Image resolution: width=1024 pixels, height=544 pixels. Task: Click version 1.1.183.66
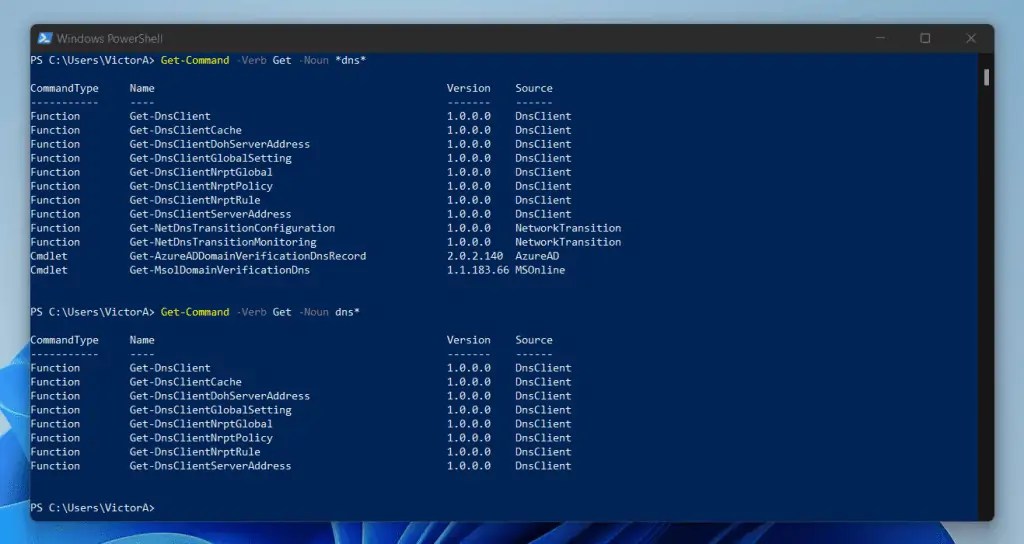pos(478,270)
